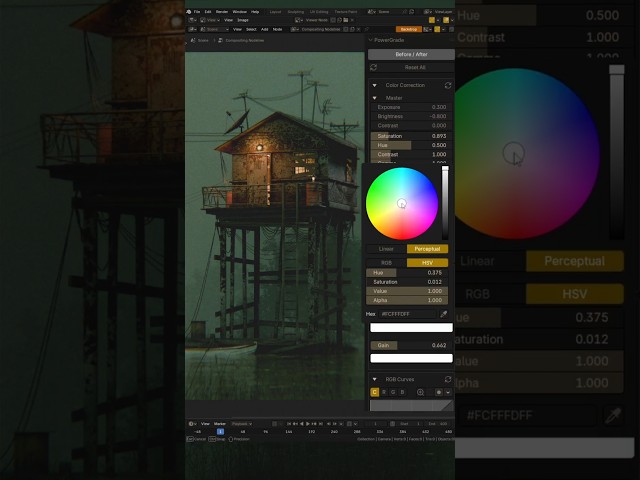Toggle the orange Backdrop button
640x480 pixels.
click(409, 29)
